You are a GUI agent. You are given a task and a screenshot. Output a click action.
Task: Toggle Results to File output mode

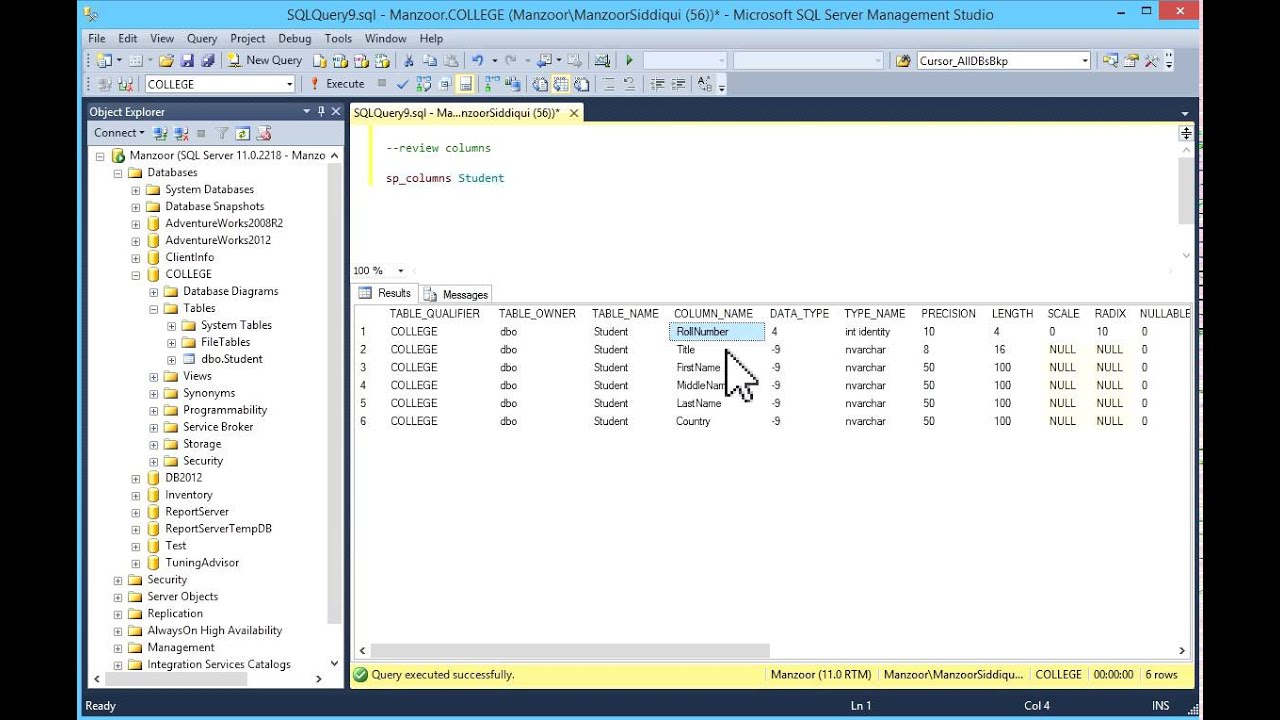tap(580, 84)
